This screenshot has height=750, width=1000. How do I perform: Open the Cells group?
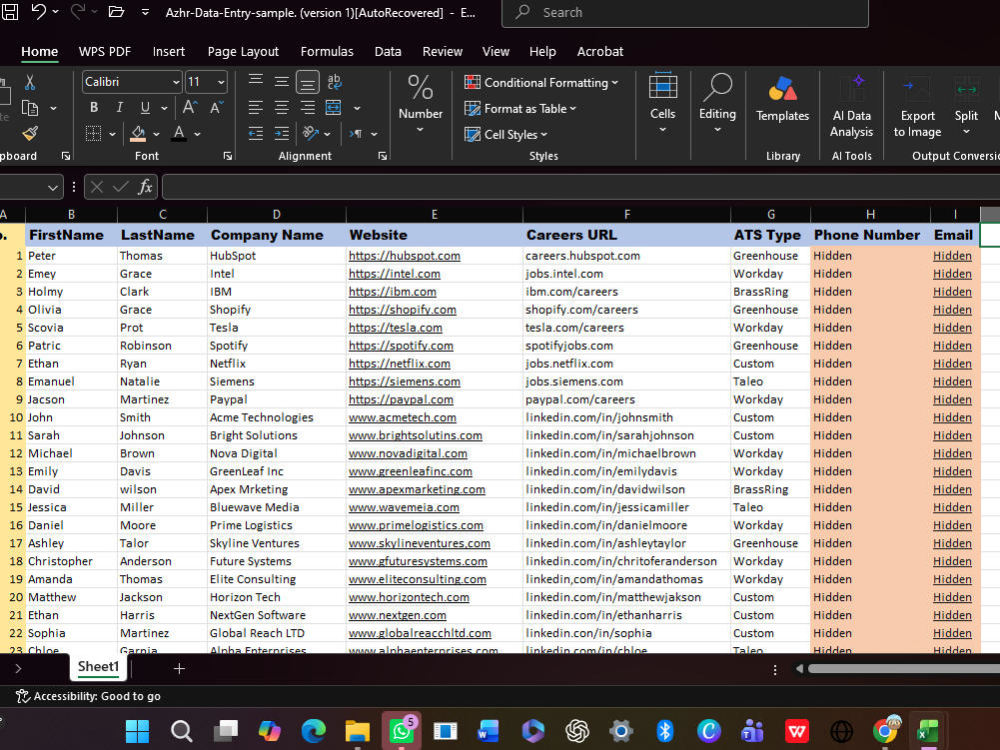click(x=663, y=103)
